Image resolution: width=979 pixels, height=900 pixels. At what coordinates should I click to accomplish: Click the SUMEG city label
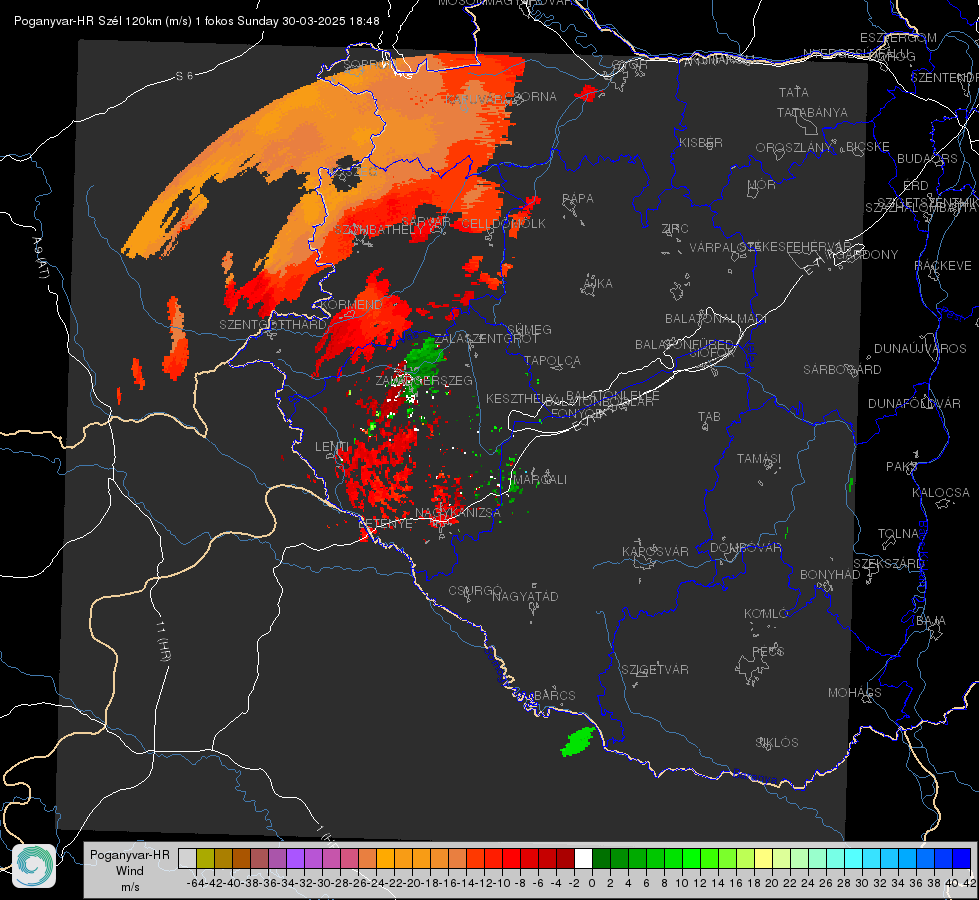[529, 329]
